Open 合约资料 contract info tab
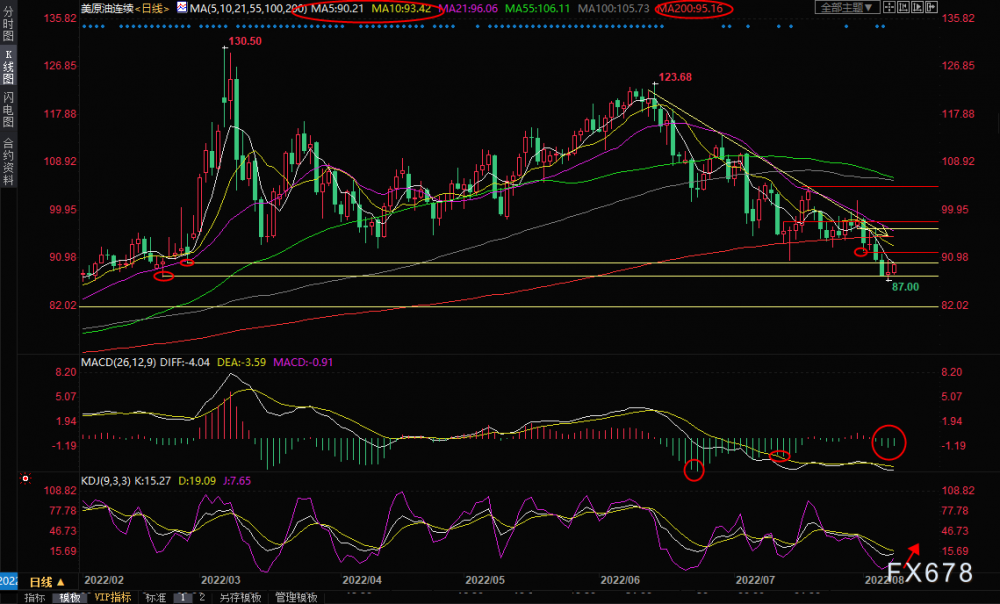This screenshot has height=604, width=1000. 8,161
